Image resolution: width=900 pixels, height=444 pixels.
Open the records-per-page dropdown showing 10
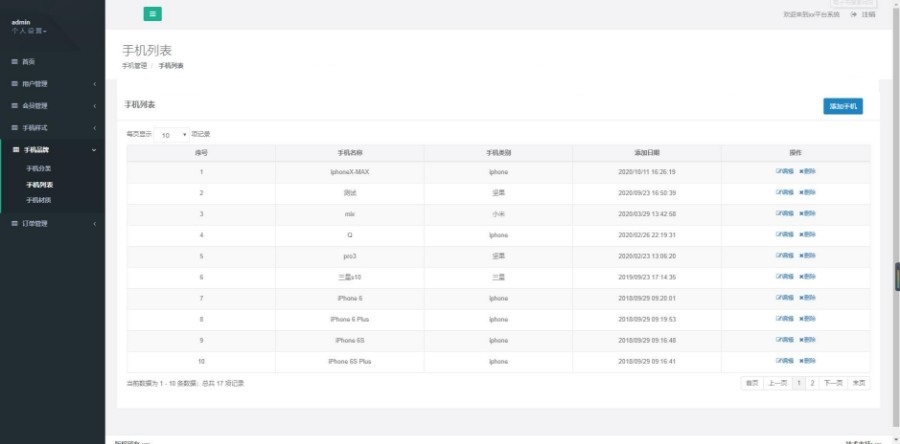(172, 135)
